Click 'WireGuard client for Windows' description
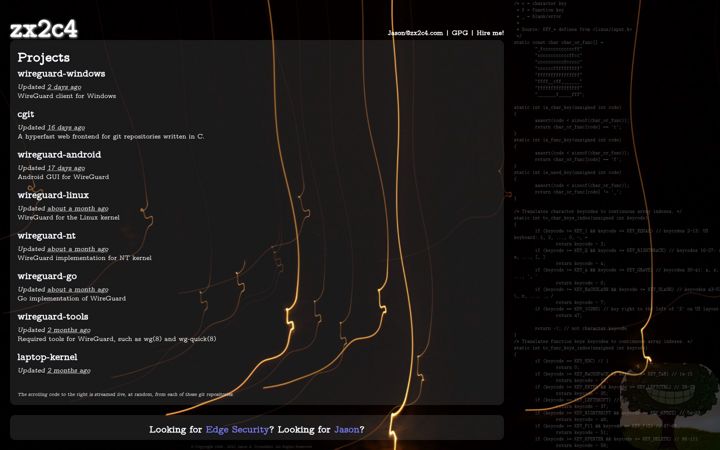Viewport: 720px width, 450px height. pyautogui.click(x=67, y=96)
